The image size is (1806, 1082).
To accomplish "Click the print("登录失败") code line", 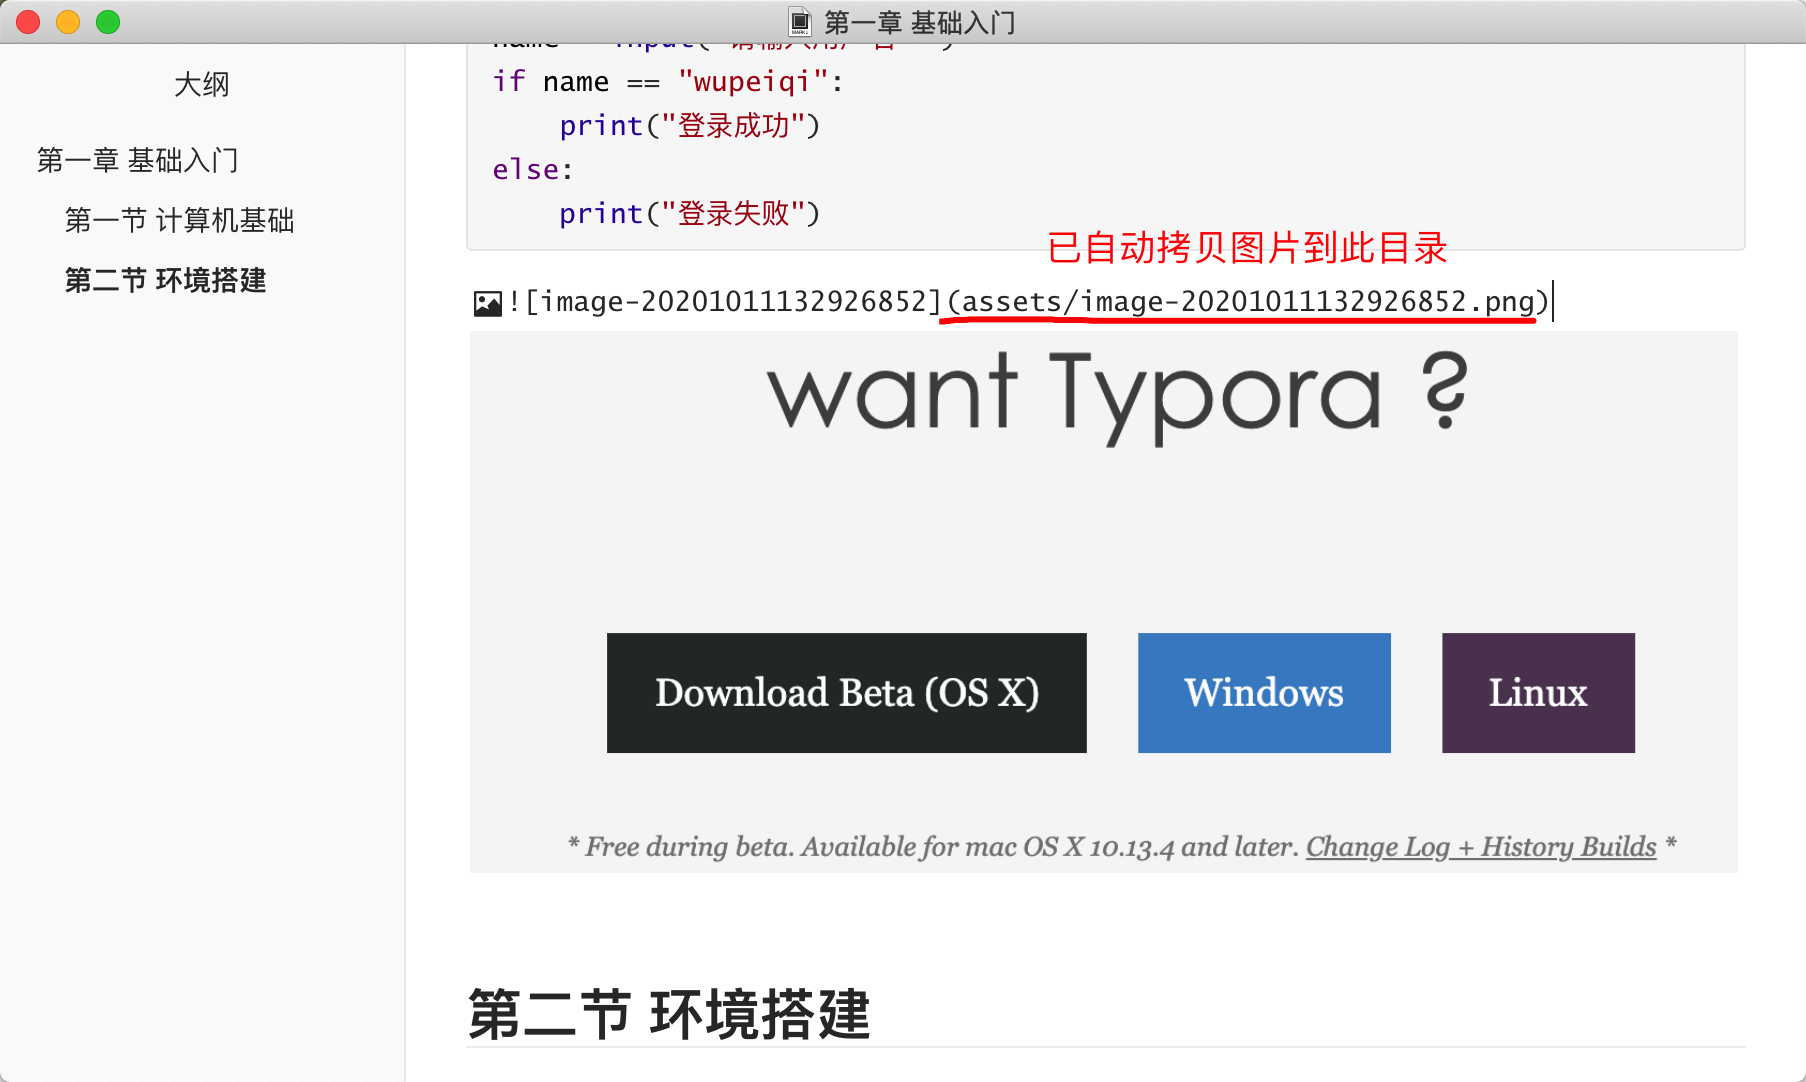I will (689, 213).
